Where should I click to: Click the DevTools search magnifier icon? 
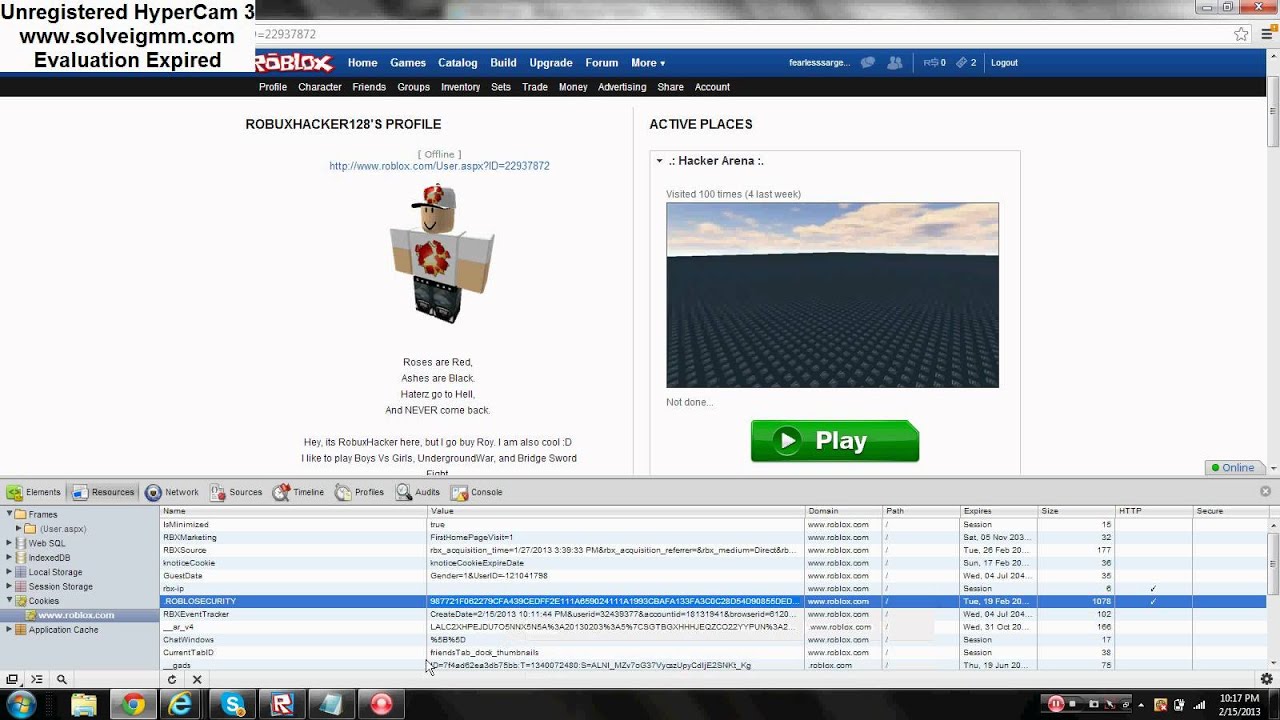(x=62, y=679)
